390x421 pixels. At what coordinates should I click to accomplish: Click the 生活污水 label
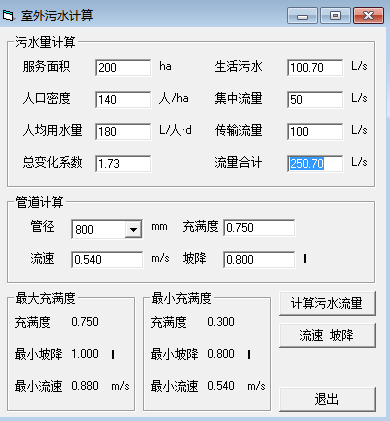coord(238,67)
